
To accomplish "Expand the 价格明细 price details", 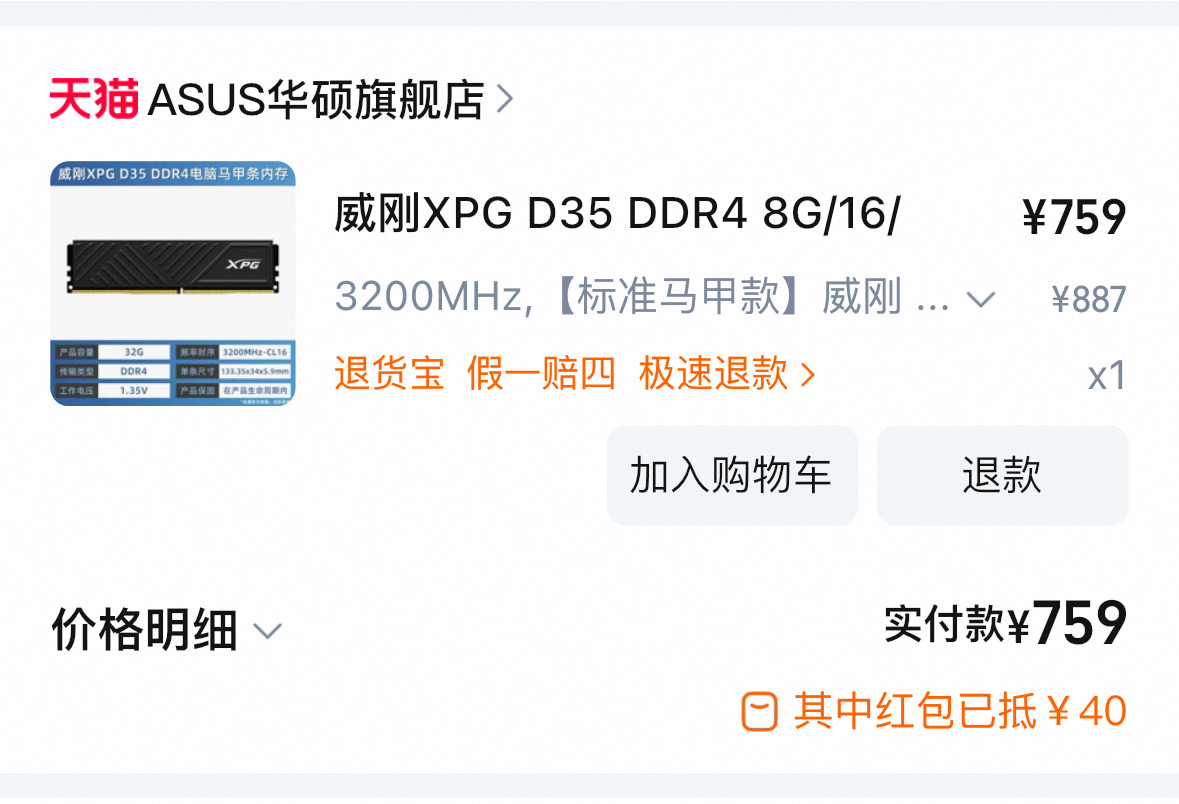I will tap(166, 630).
